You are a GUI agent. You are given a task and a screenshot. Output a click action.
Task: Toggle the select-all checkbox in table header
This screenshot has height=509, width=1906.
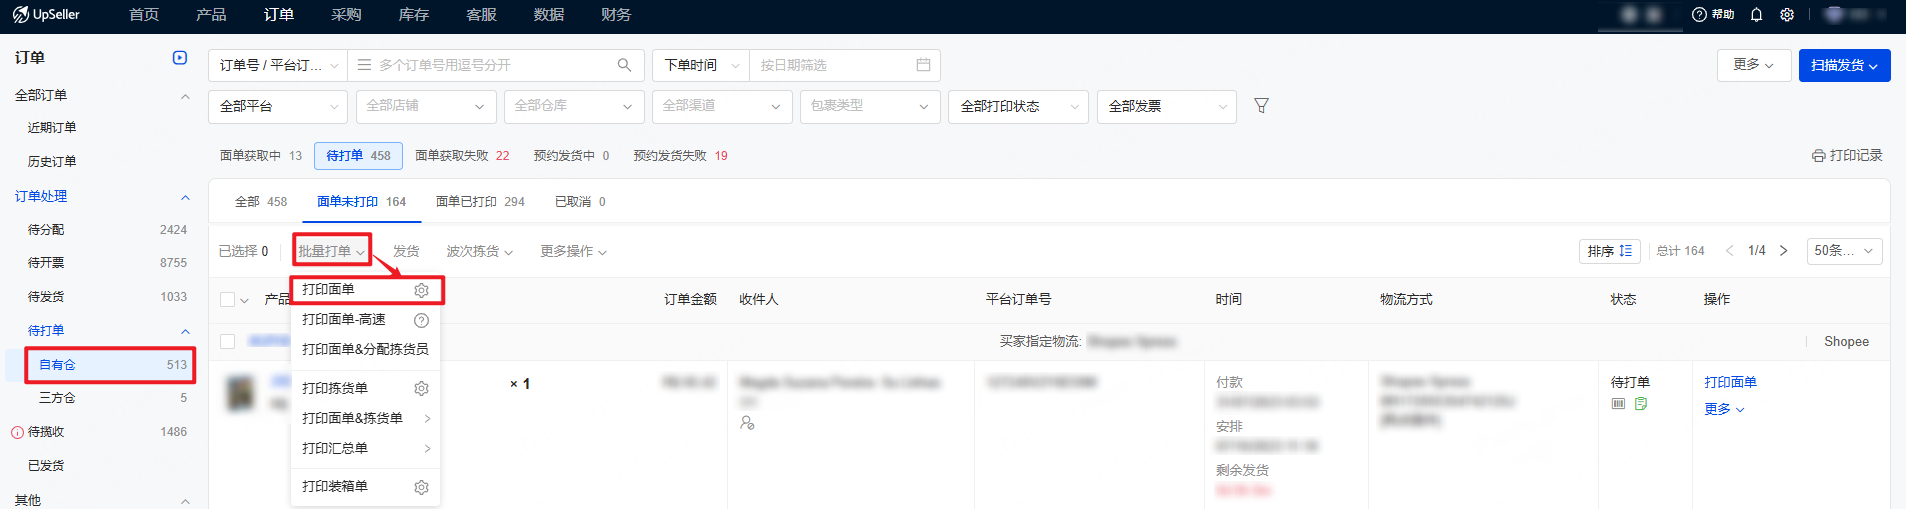[228, 300]
